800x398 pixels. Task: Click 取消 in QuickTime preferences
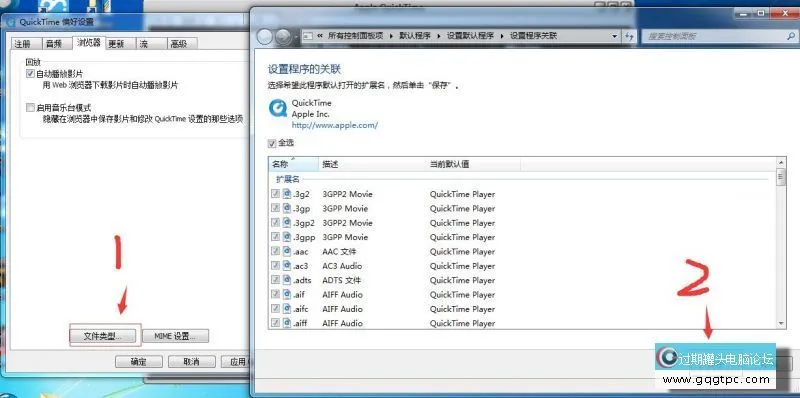click(x=191, y=362)
